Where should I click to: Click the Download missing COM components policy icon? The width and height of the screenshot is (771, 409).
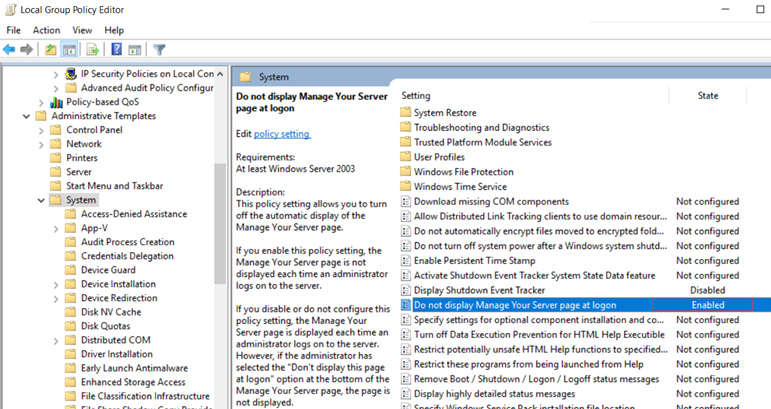click(406, 202)
